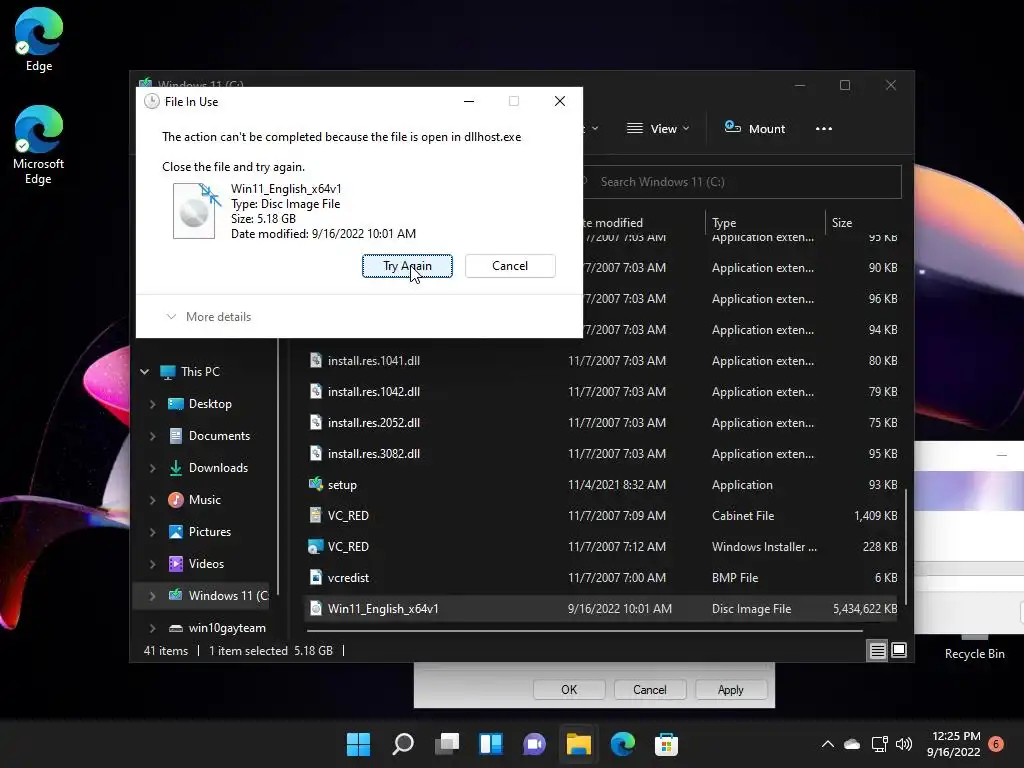This screenshot has width=1024, height=768.
Task: Select the vcredist BMP file icon
Action: coord(315,577)
